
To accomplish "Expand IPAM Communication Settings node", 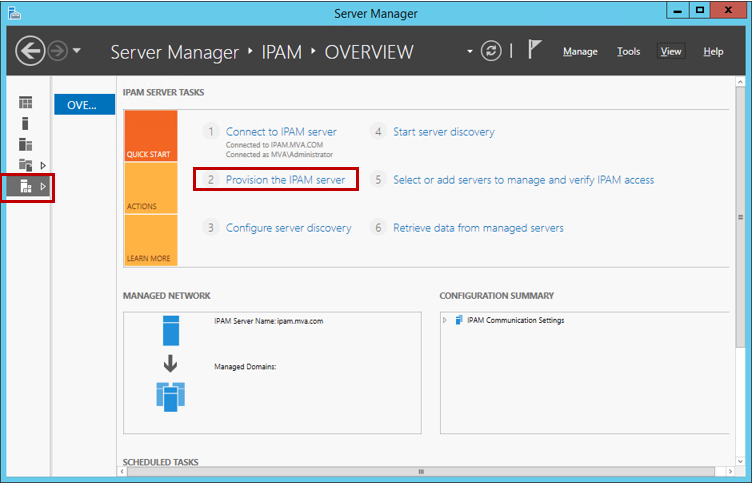I will (445, 320).
